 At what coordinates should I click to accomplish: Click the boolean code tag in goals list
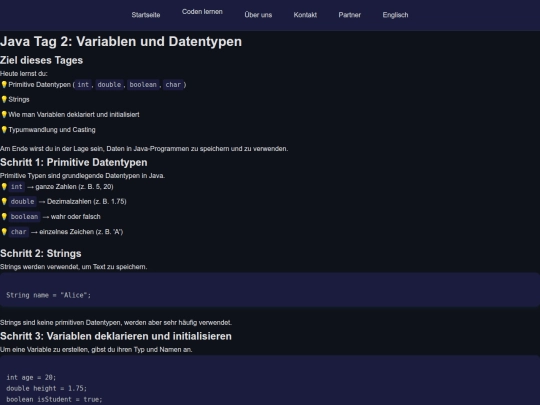point(143,84)
